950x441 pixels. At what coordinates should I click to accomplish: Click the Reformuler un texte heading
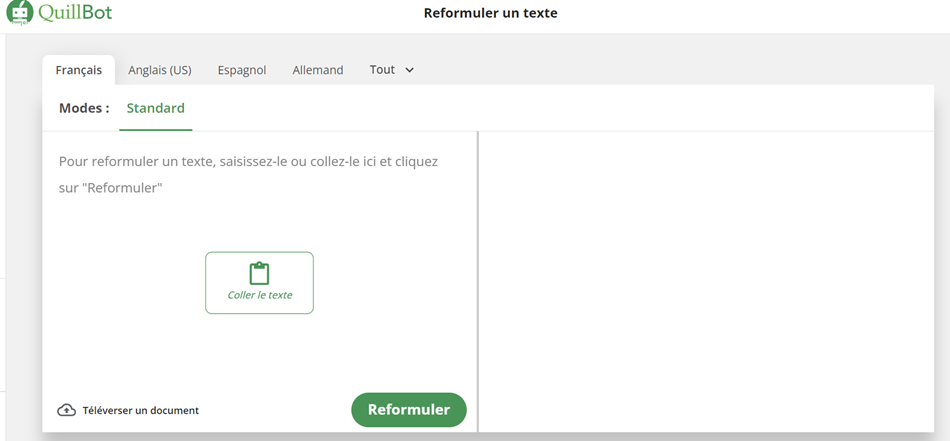coord(491,13)
